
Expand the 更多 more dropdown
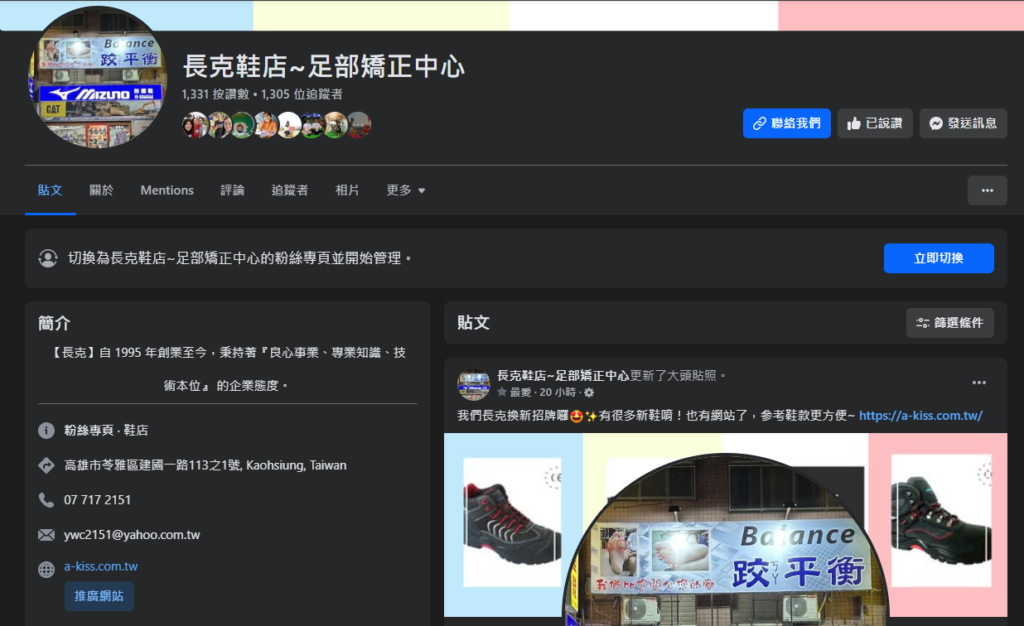[x=406, y=191]
